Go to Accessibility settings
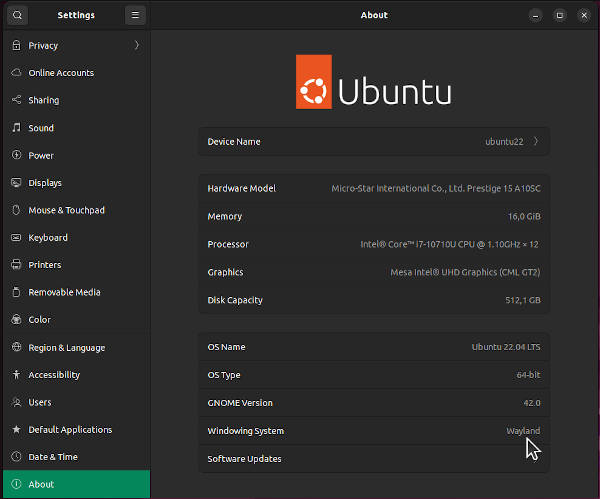 click(x=77, y=375)
